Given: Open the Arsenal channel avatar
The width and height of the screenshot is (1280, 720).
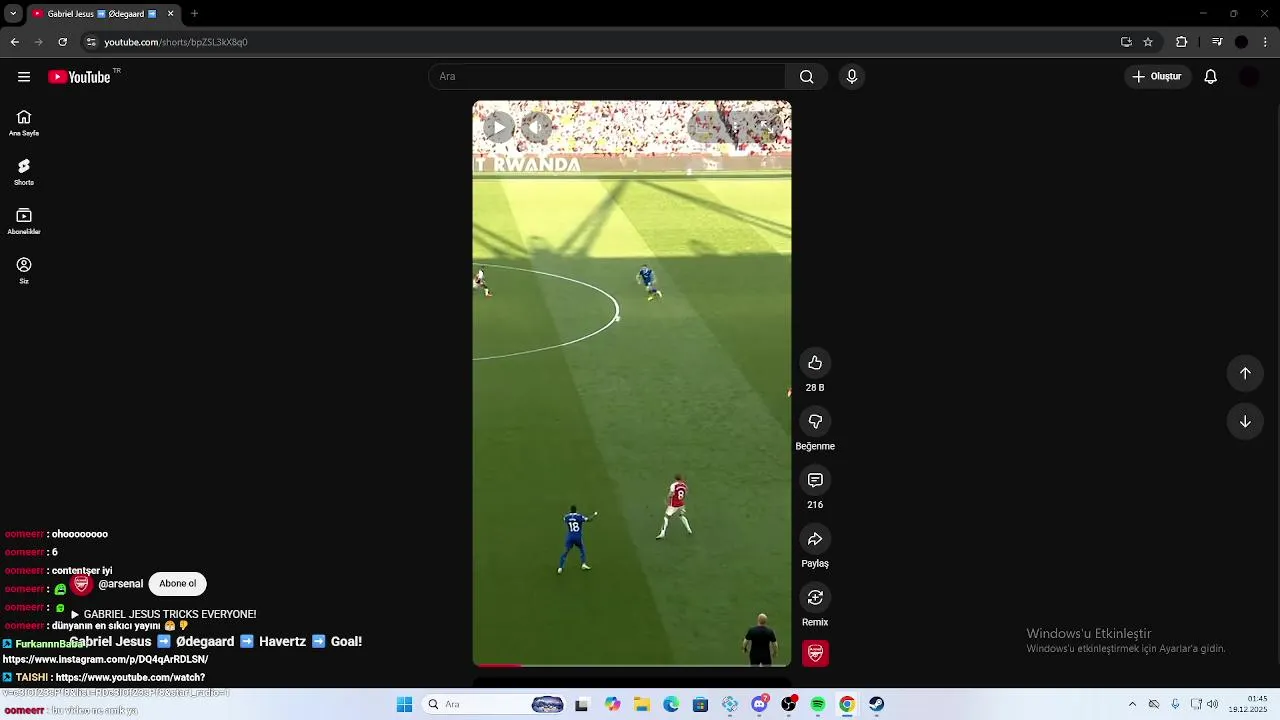Looking at the screenshot, I should tap(82, 584).
